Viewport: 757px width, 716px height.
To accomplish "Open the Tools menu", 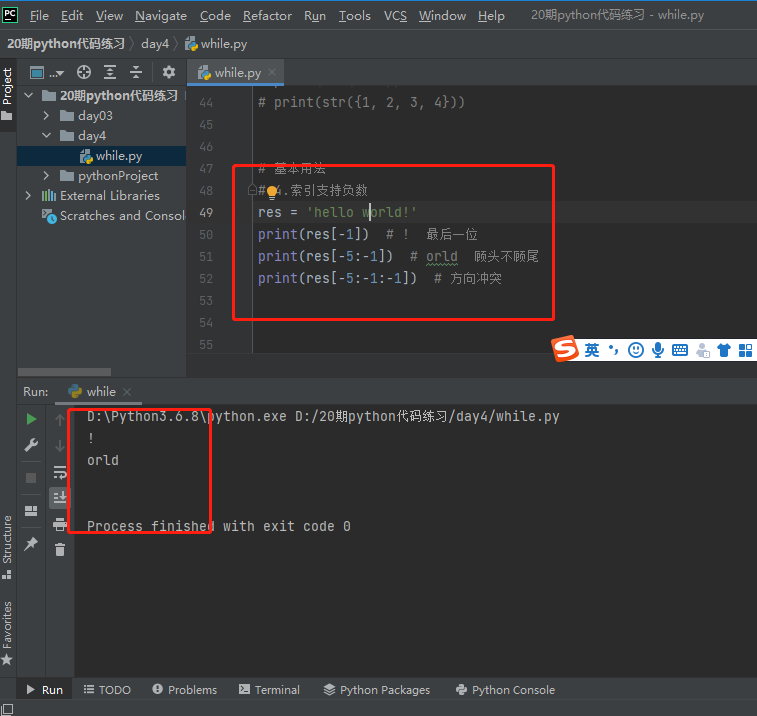I will (354, 16).
